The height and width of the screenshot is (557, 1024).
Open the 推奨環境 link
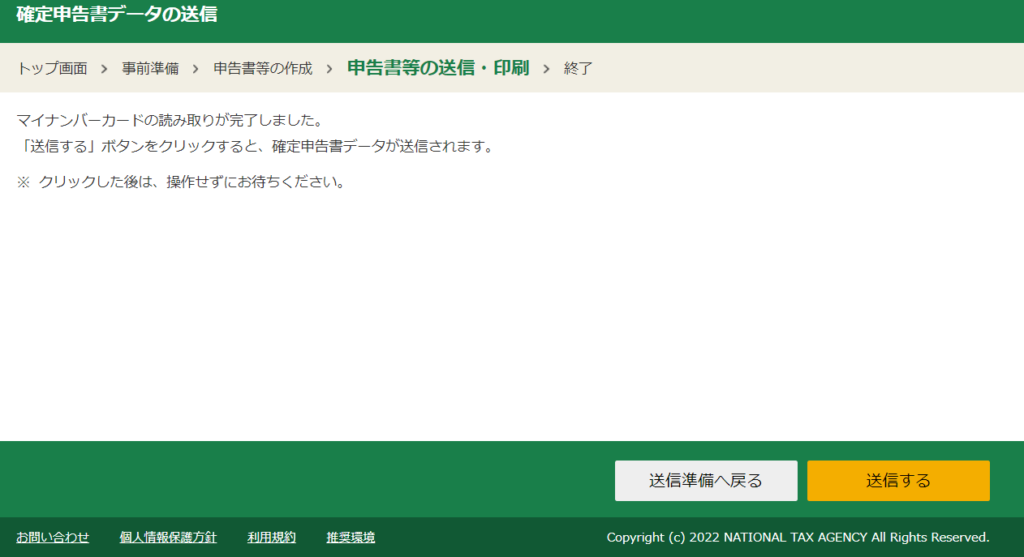351,537
